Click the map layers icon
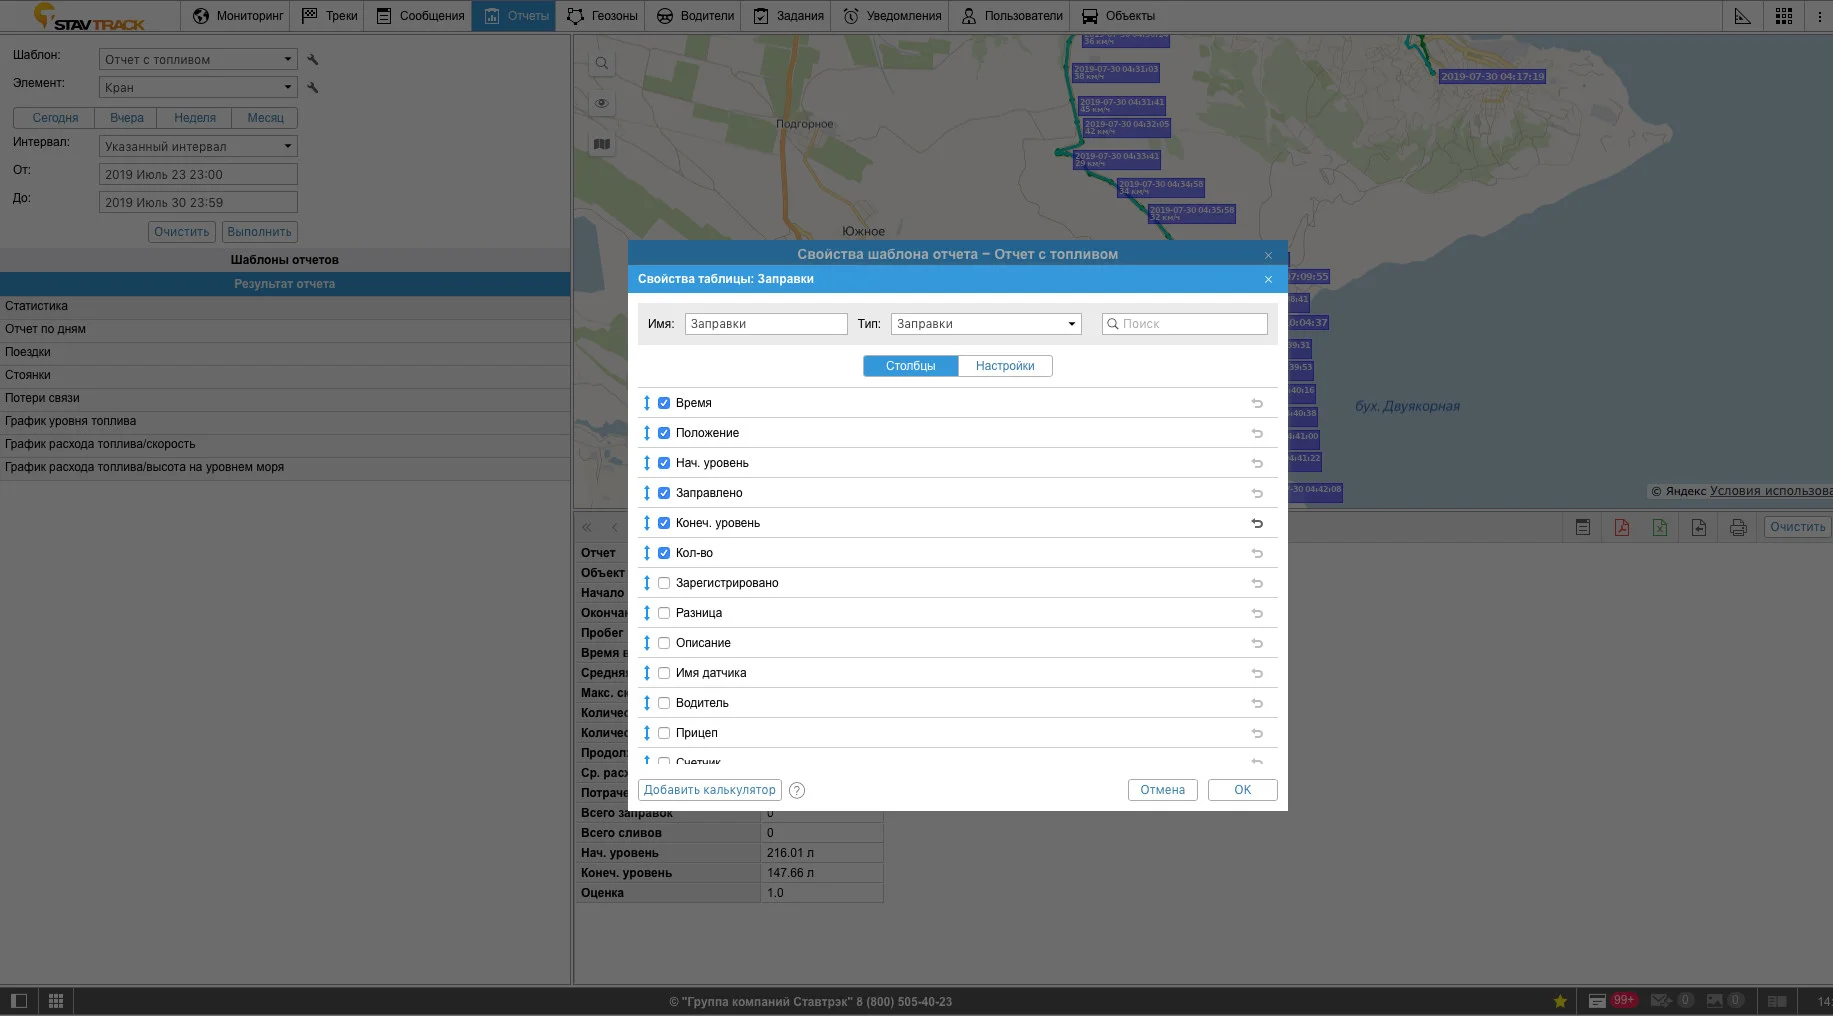1833x1016 pixels. coord(601,144)
